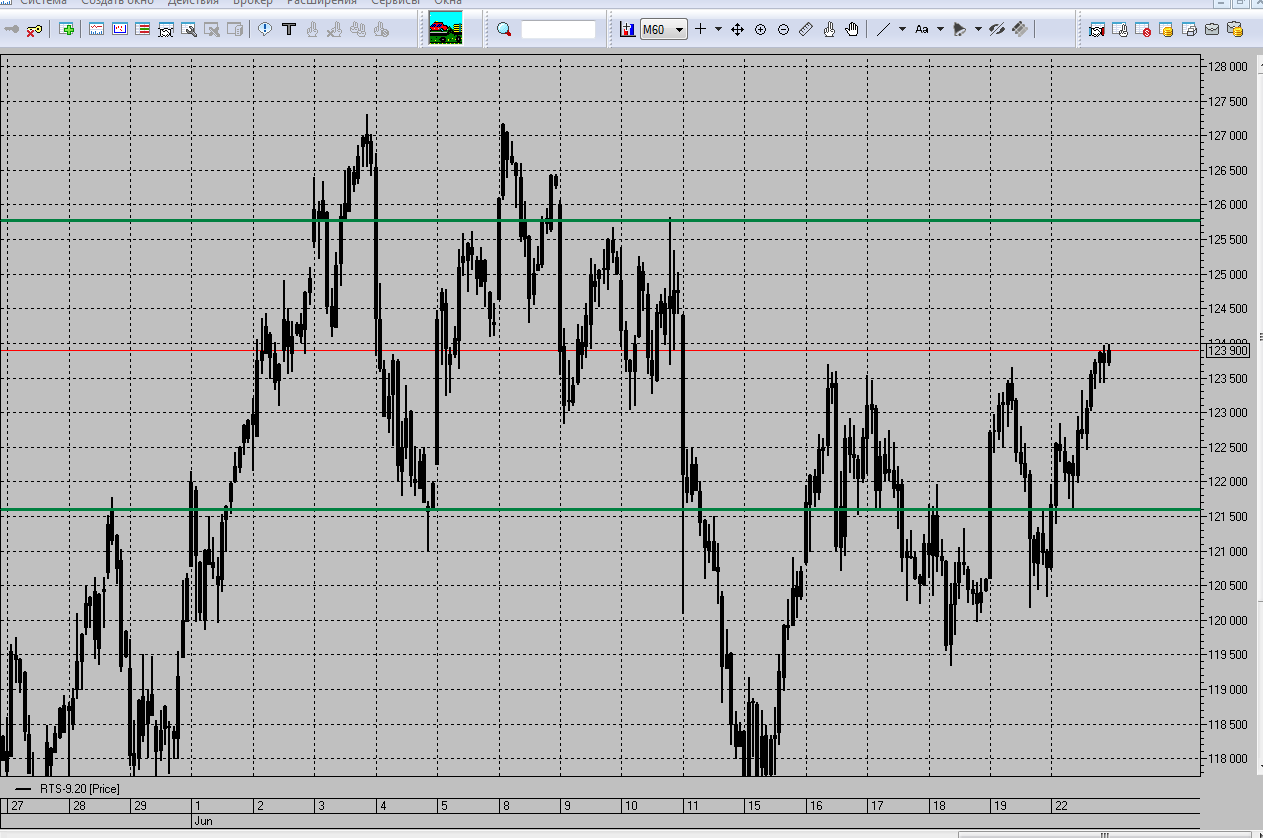Click the horizontal scrollbar at window bottom
The height and width of the screenshot is (838, 1263).
pyautogui.click(x=1105, y=834)
